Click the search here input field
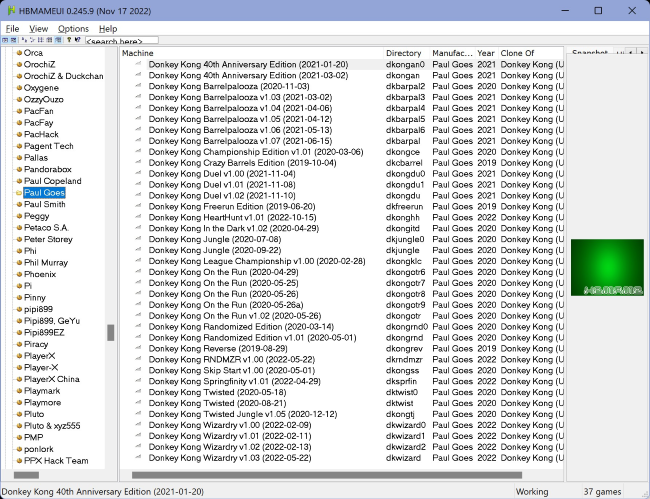Image resolution: width=650 pixels, height=499 pixels. [121, 40]
